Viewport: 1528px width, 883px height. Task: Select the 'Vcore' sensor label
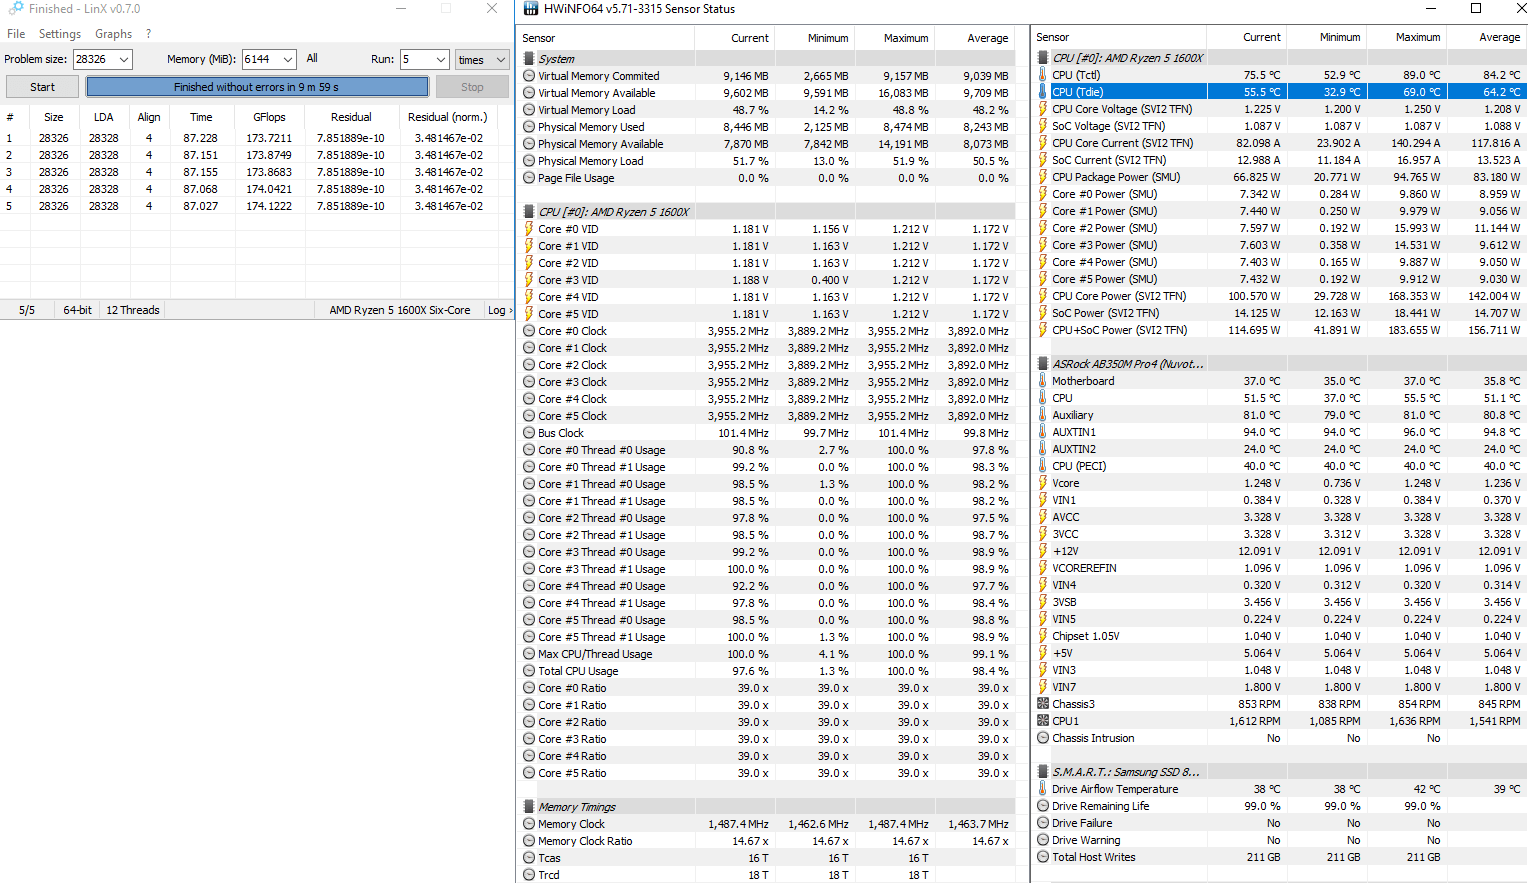coord(1065,483)
